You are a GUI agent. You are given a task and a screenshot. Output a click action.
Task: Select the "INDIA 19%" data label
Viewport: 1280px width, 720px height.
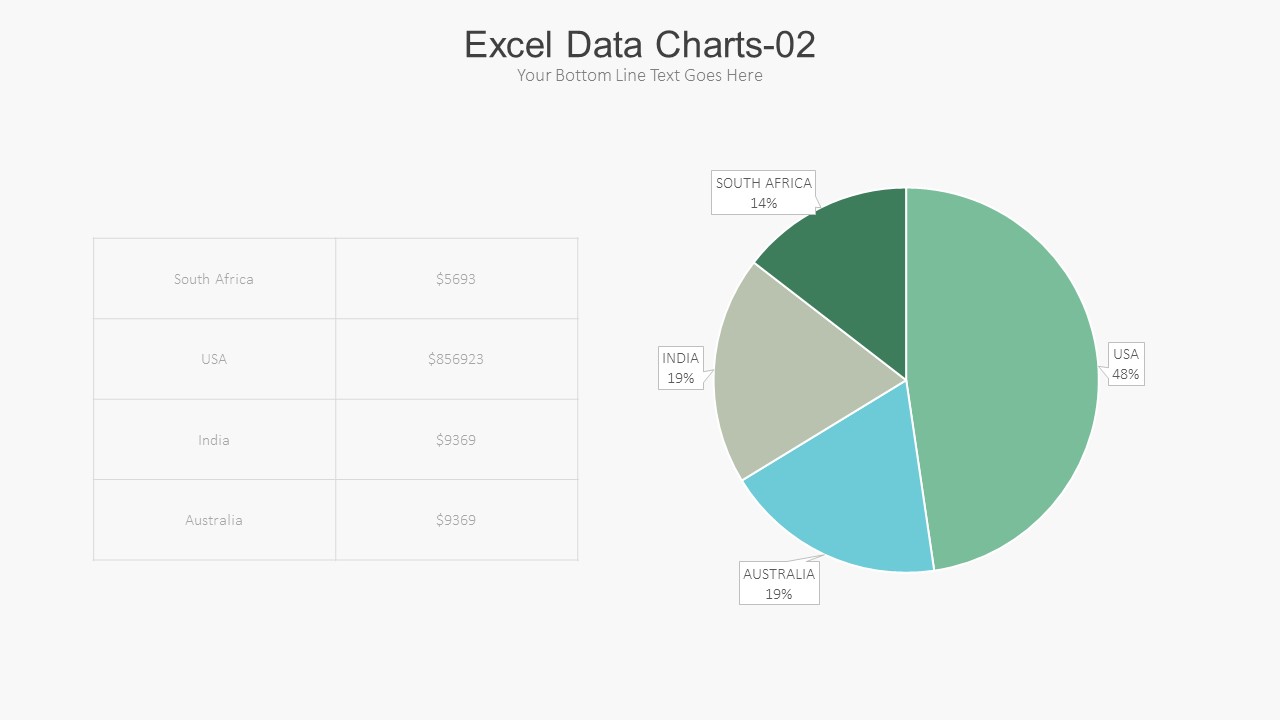point(681,368)
